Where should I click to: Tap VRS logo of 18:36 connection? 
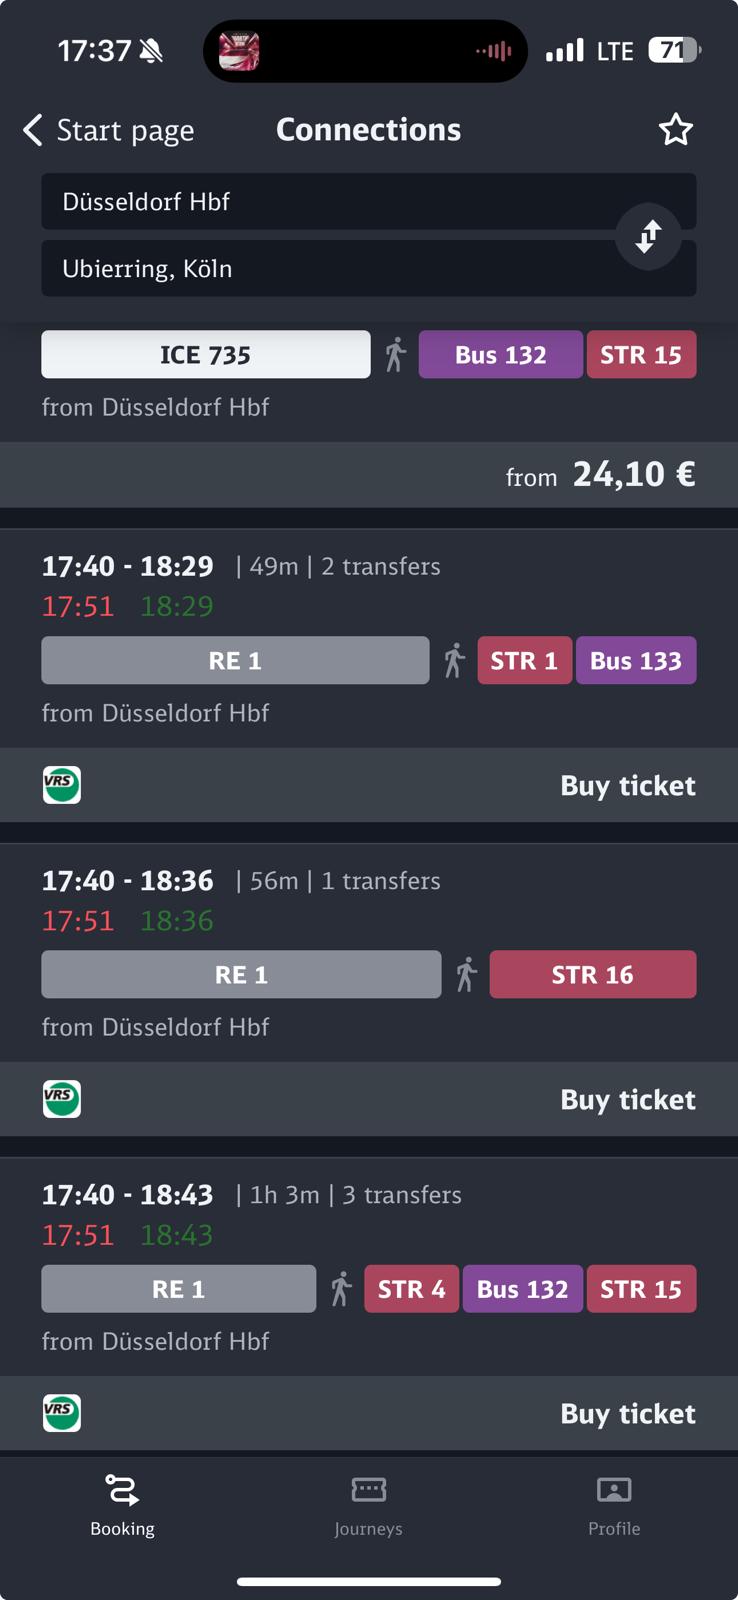(x=62, y=1099)
